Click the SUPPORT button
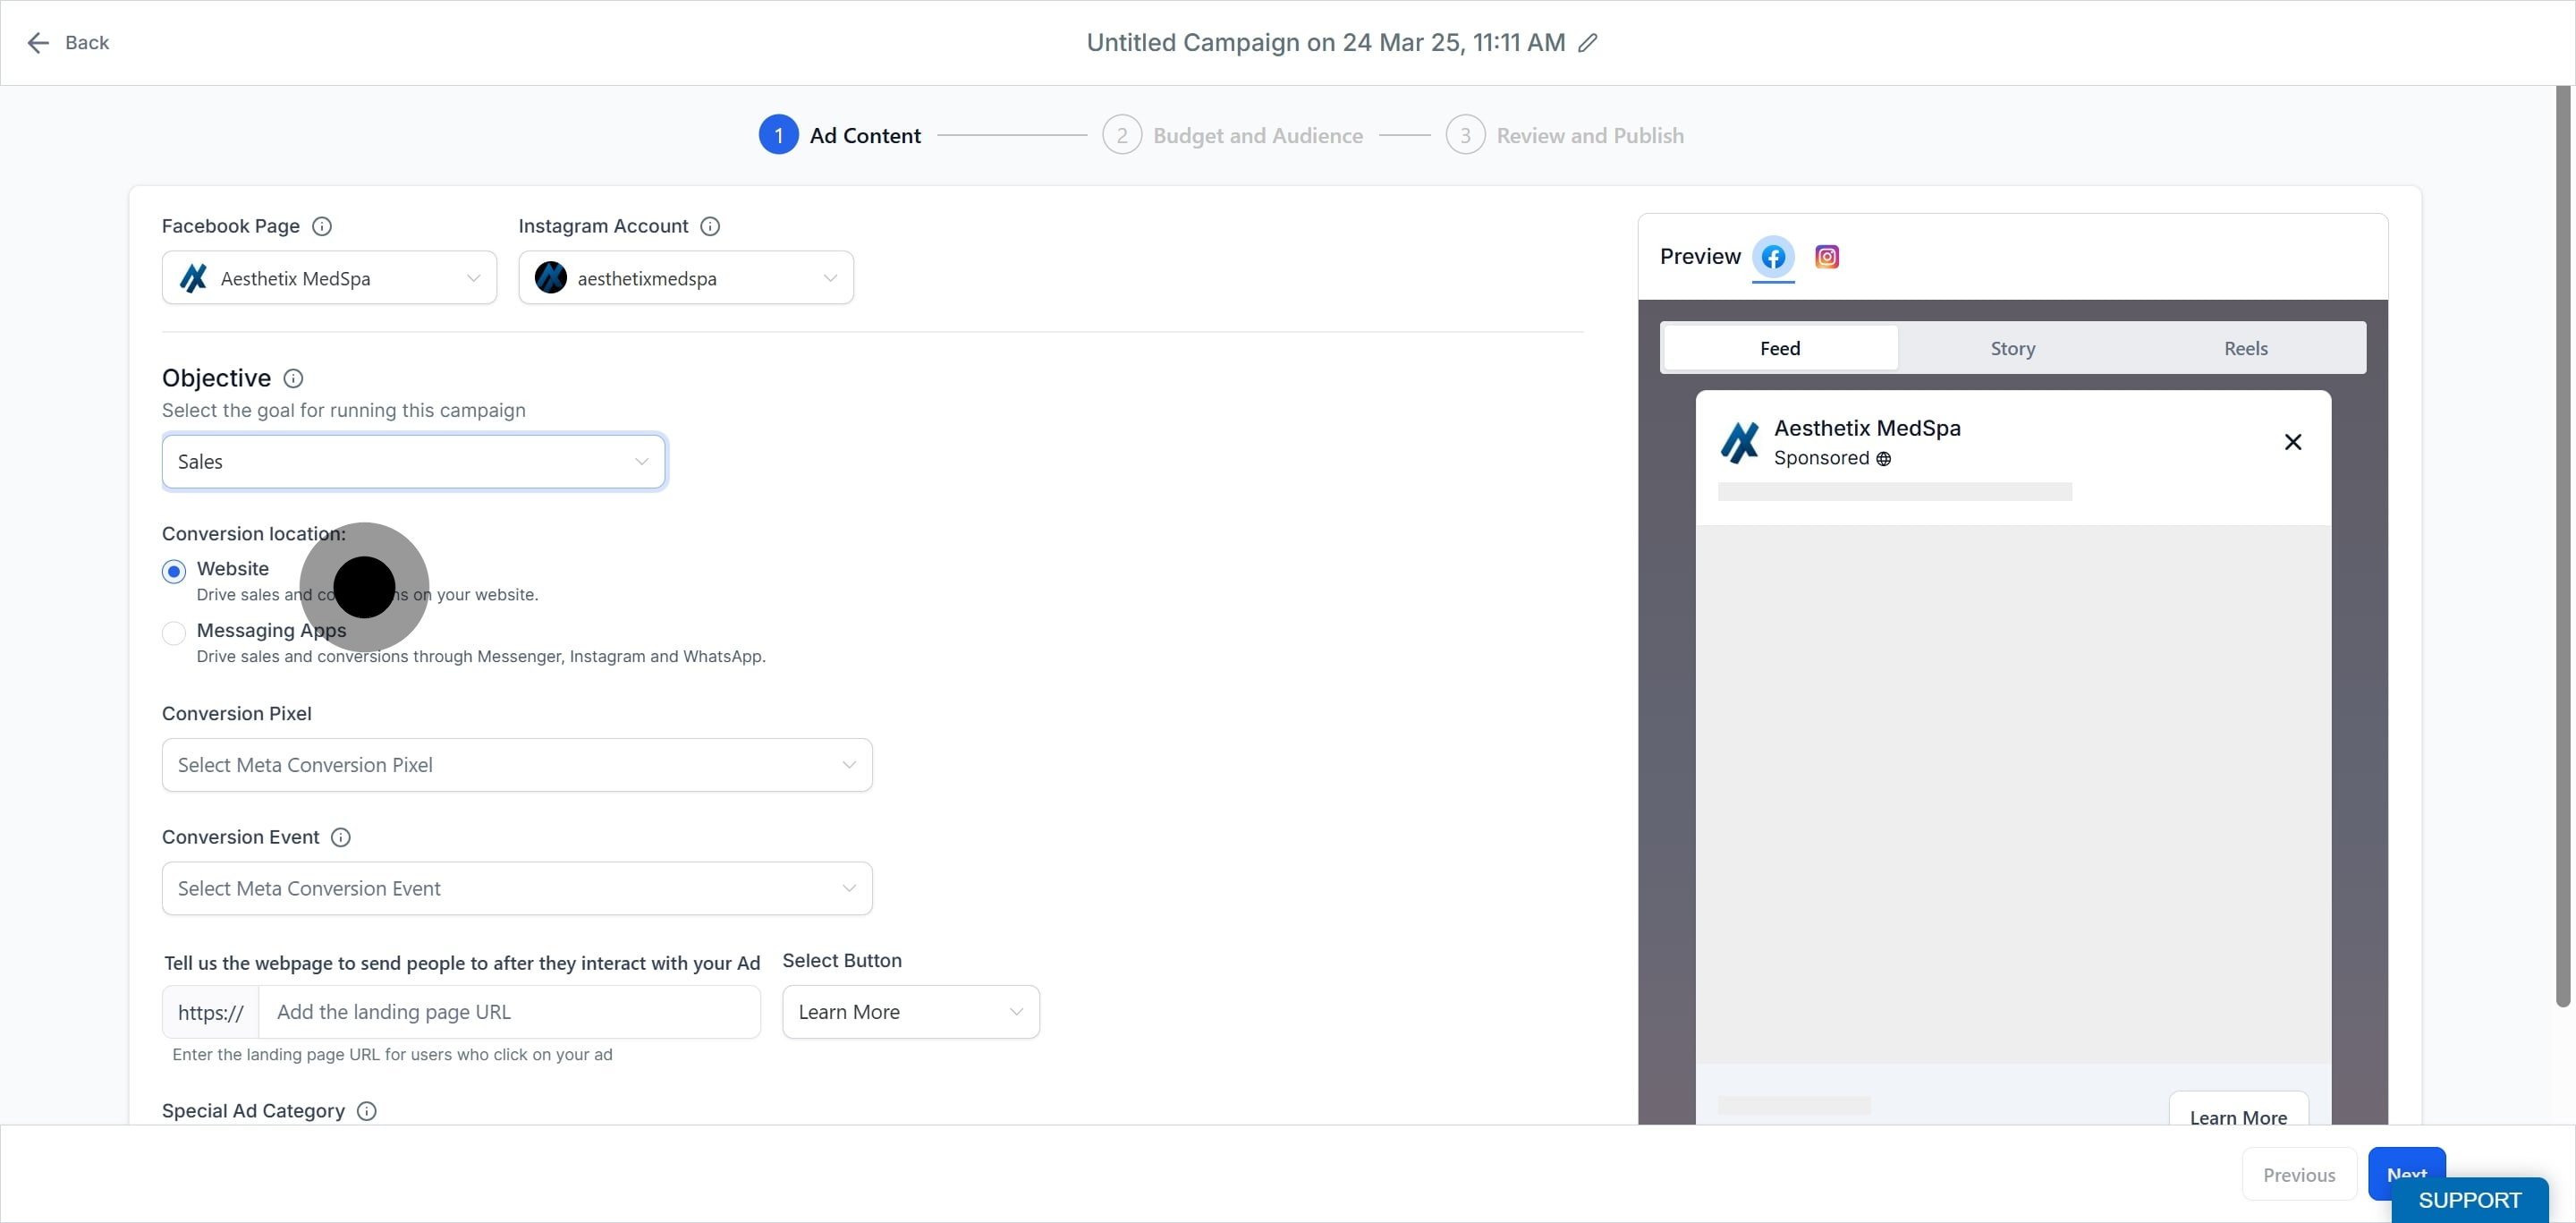This screenshot has width=2576, height=1223. [2469, 1200]
